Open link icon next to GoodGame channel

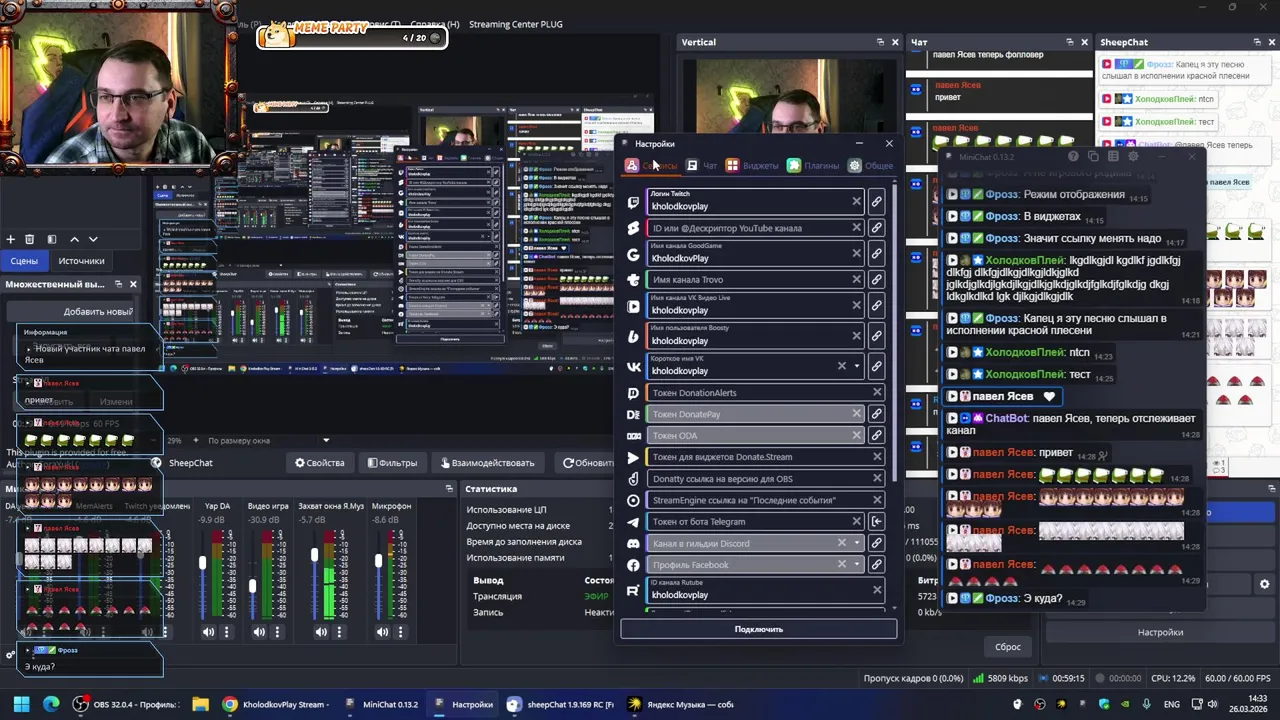(876, 254)
